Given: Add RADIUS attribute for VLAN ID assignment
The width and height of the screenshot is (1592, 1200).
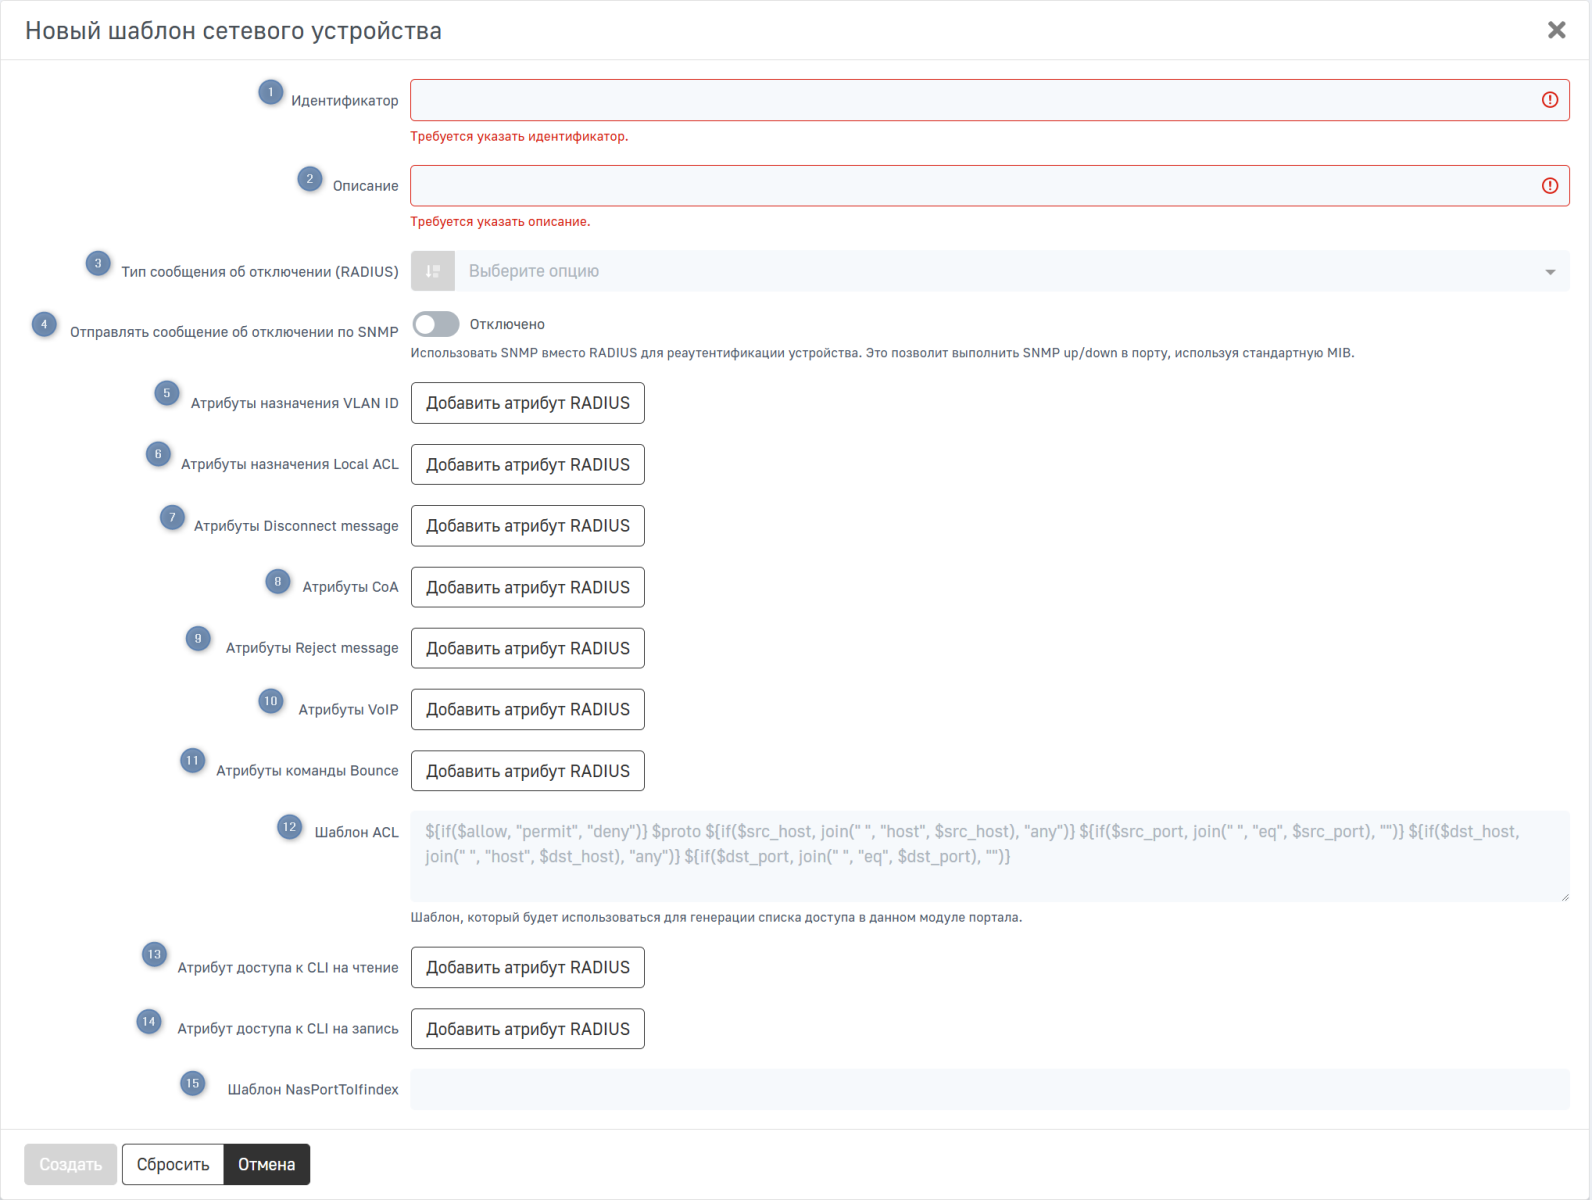Looking at the screenshot, I should [527, 403].
